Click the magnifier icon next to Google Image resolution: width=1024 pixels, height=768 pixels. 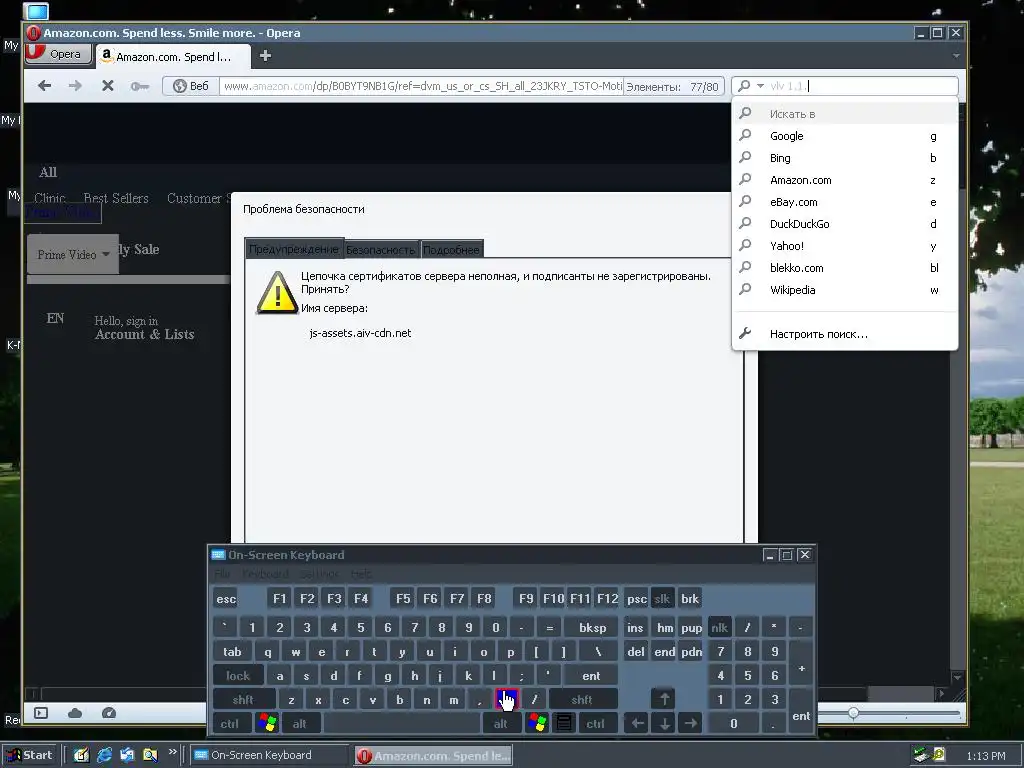click(x=745, y=135)
